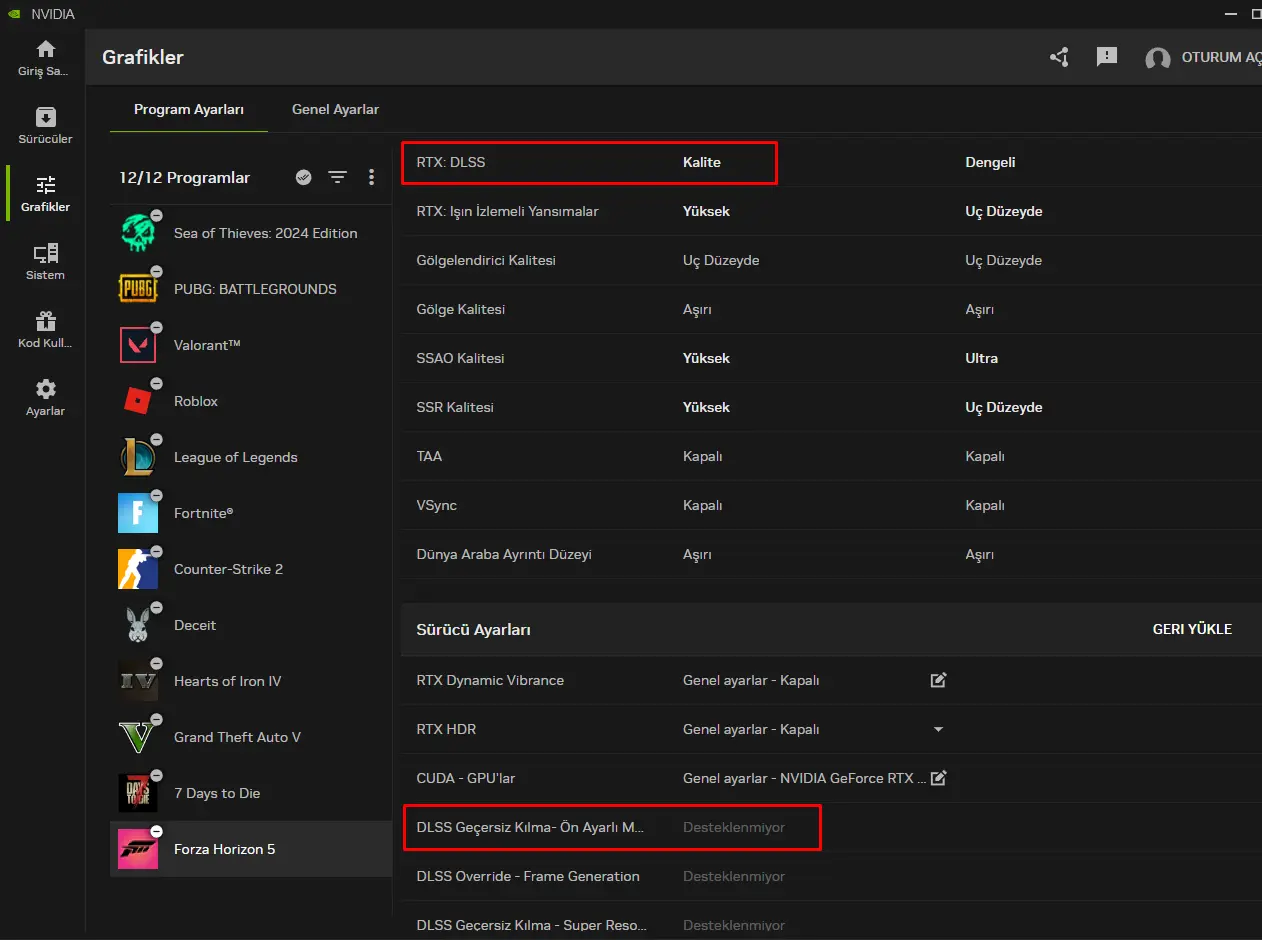Click RTX: Işın İzlemeli Yansımalar row label

pos(508,211)
